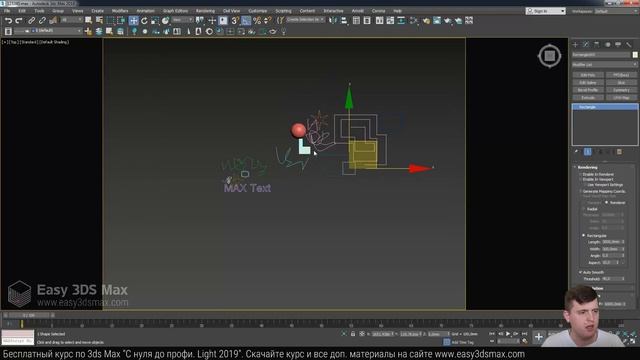
Task: Open the Customize menu
Action: (x=258, y=11)
